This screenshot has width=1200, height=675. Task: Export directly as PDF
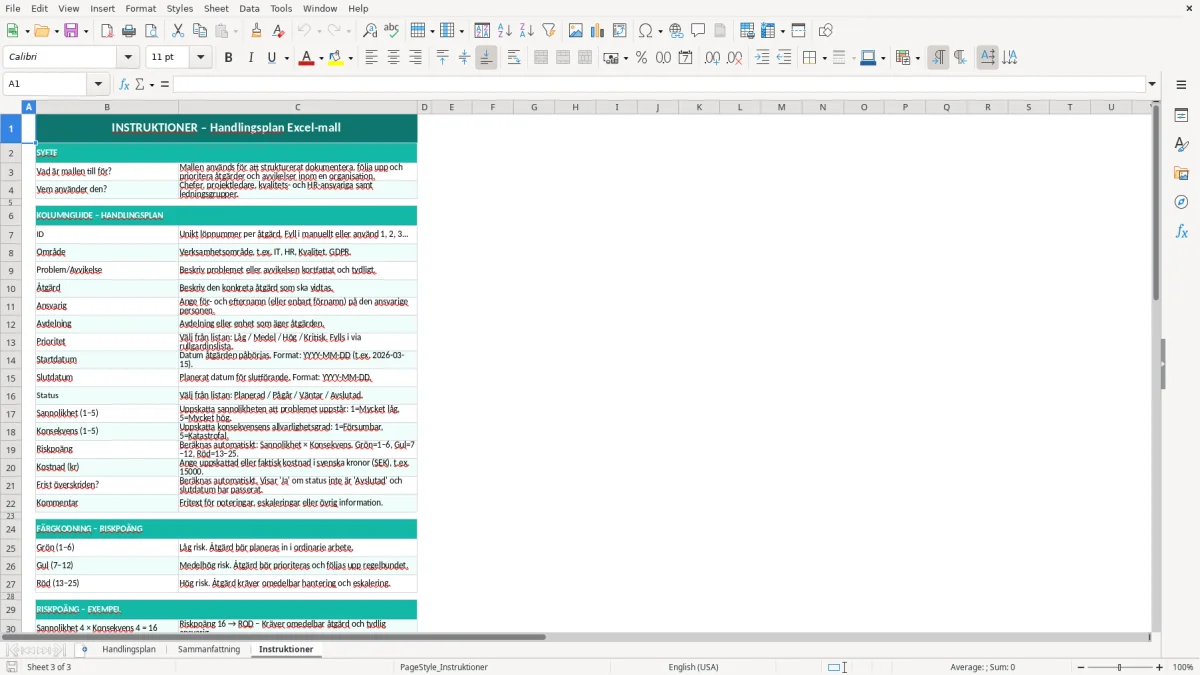107,31
